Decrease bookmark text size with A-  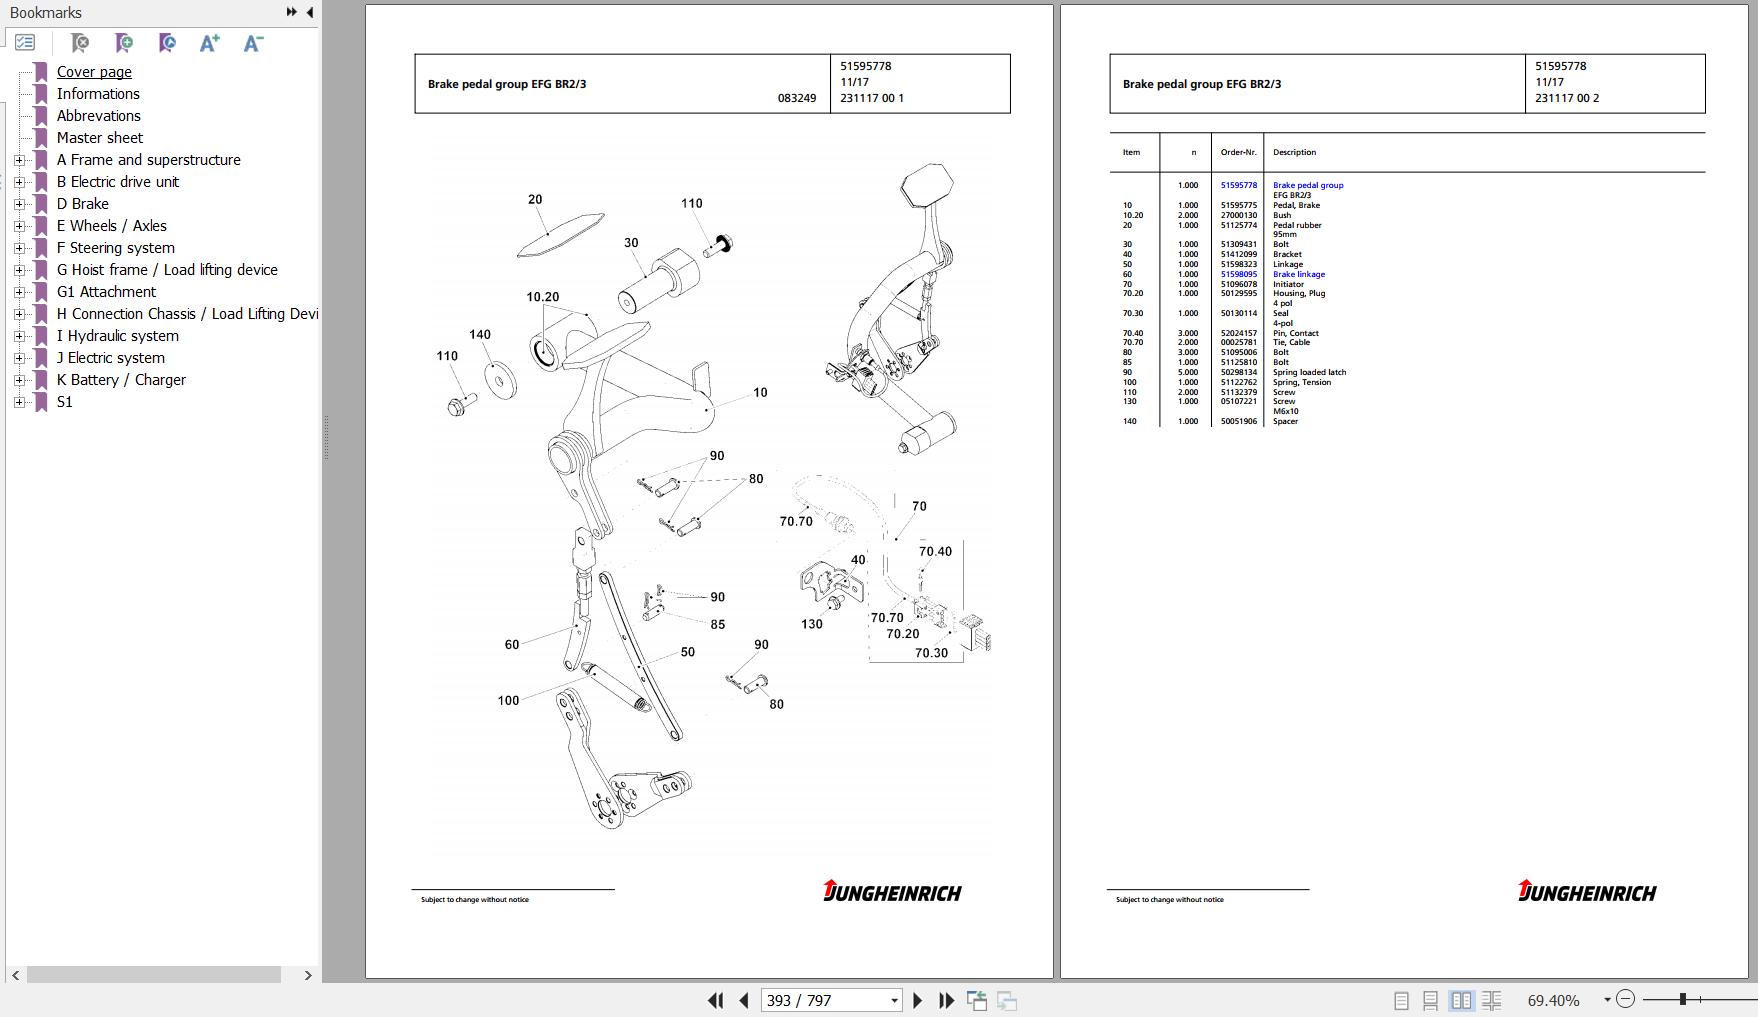coord(253,43)
